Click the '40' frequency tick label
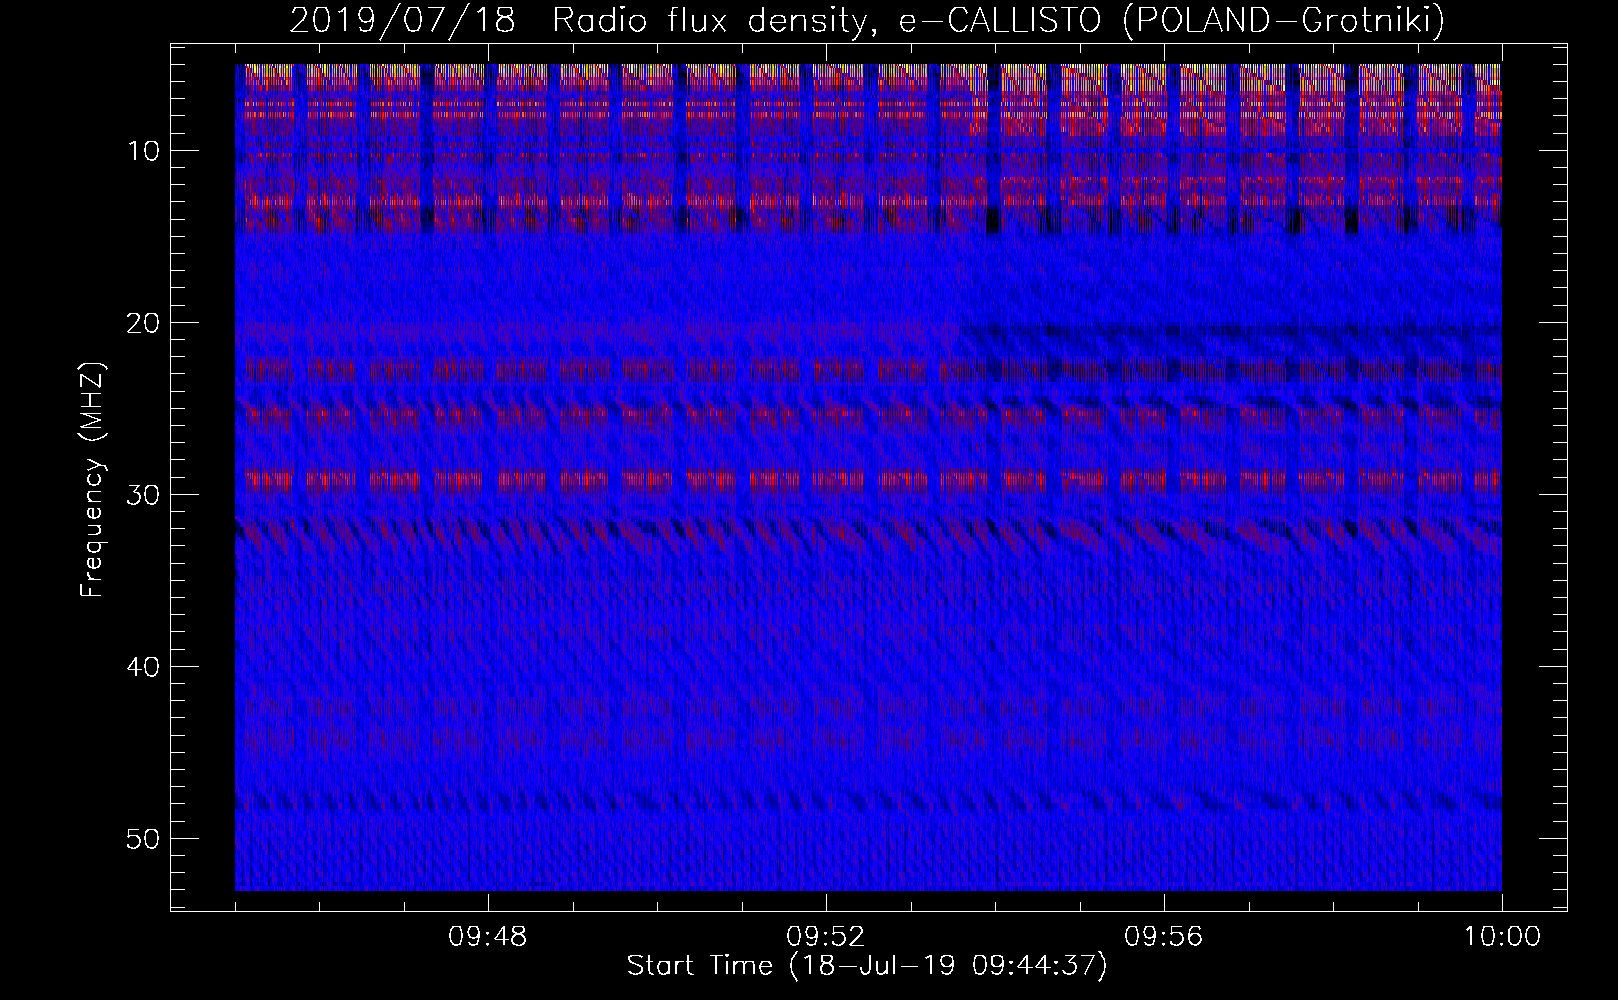This screenshot has height=1000, width=1618. pos(143,667)
